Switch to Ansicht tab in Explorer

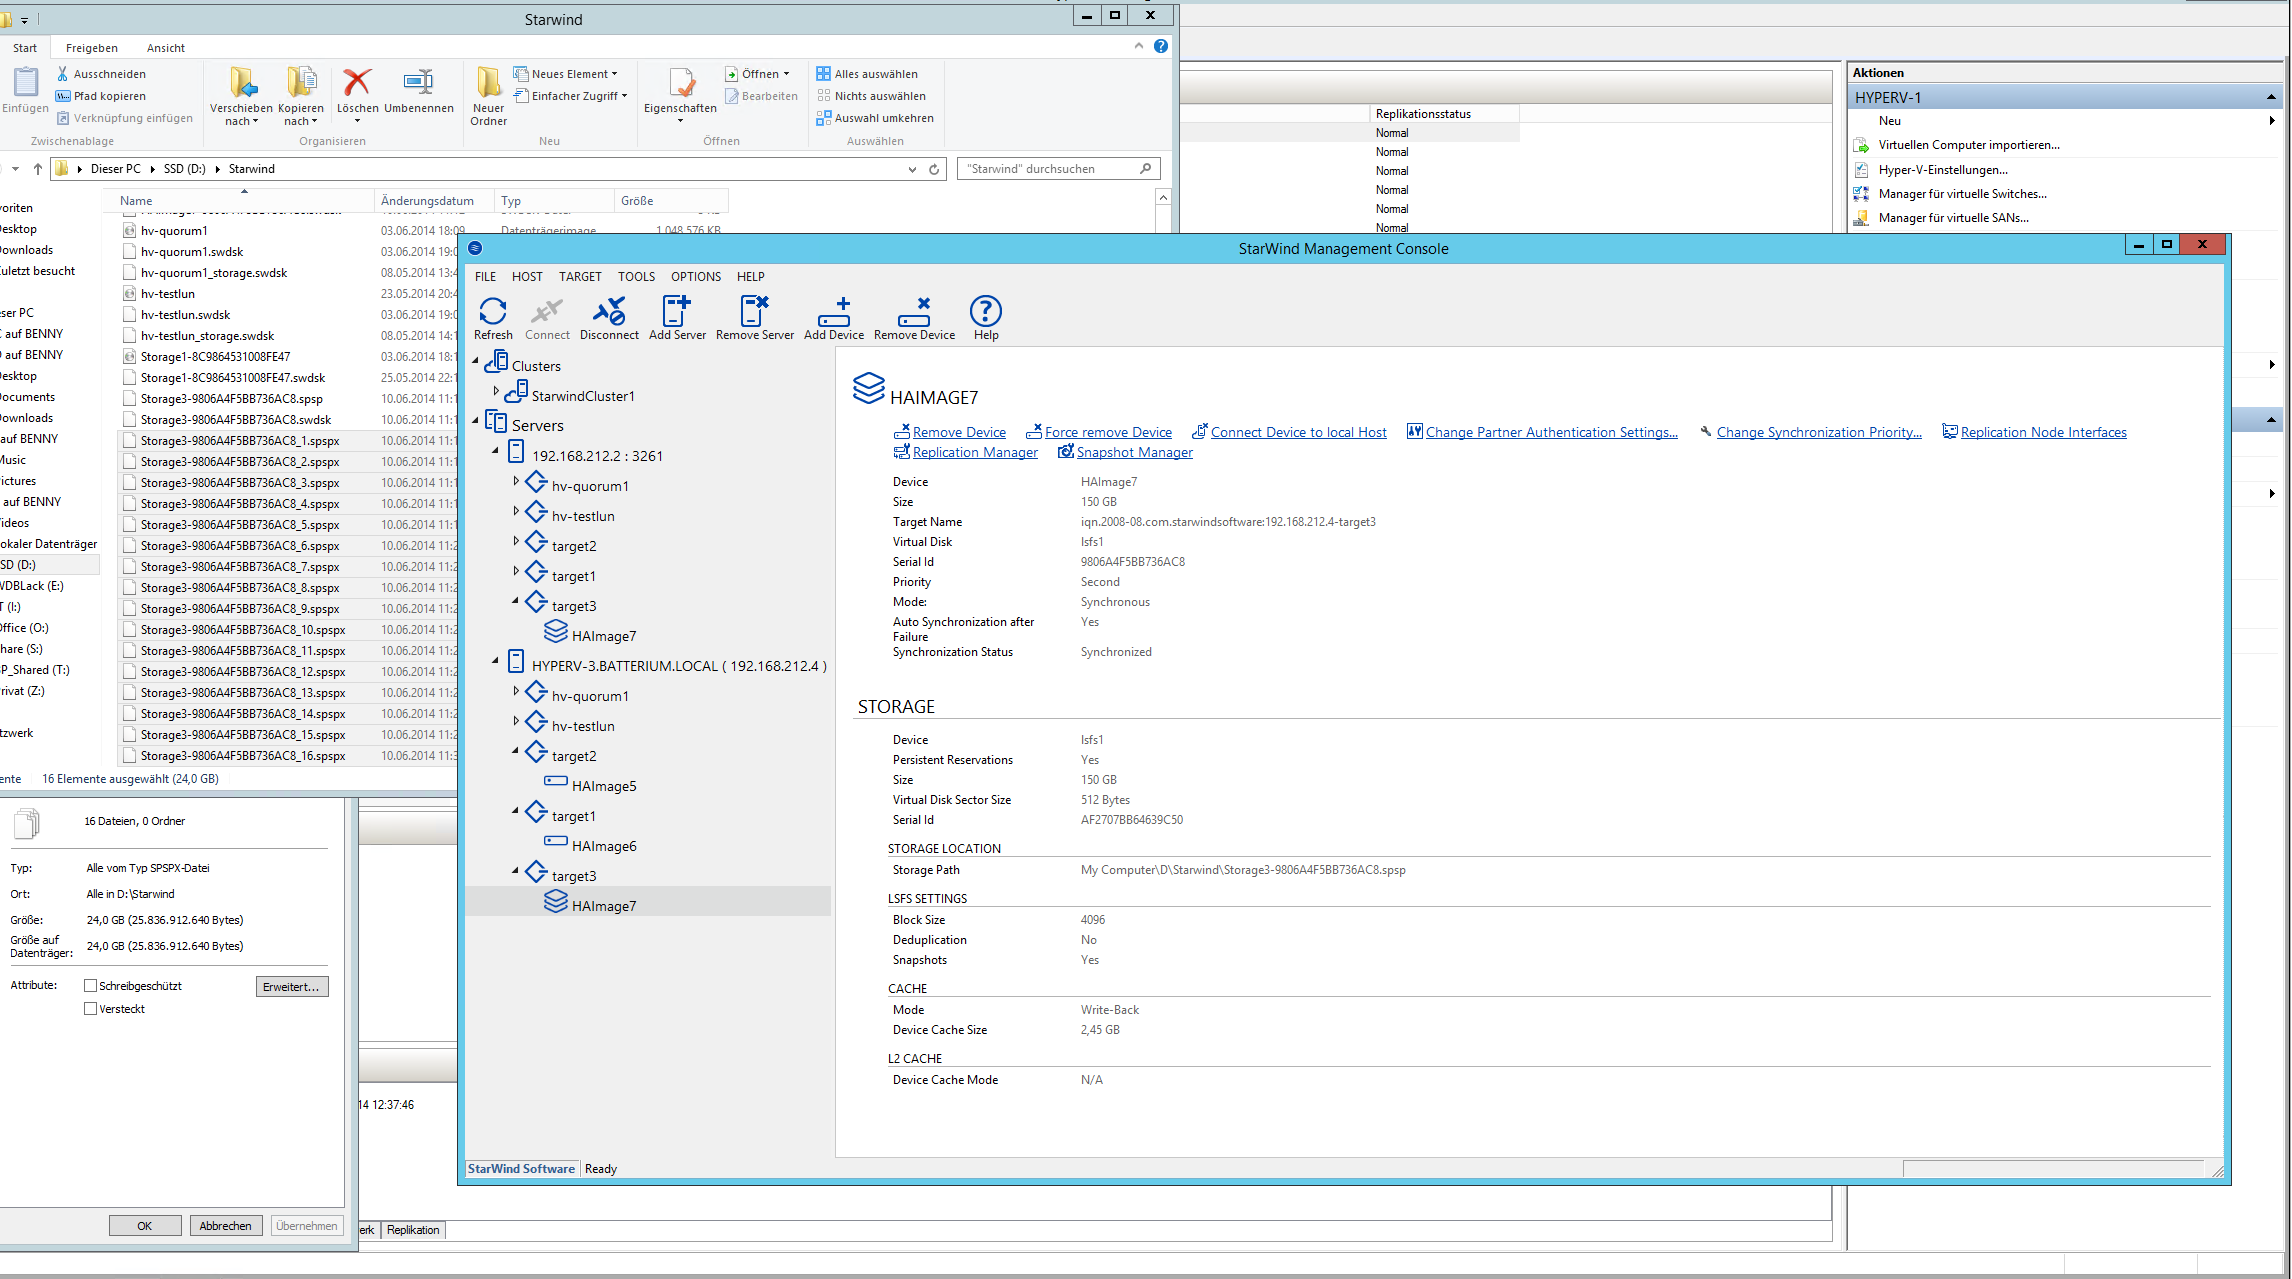(x=166, y=48)
